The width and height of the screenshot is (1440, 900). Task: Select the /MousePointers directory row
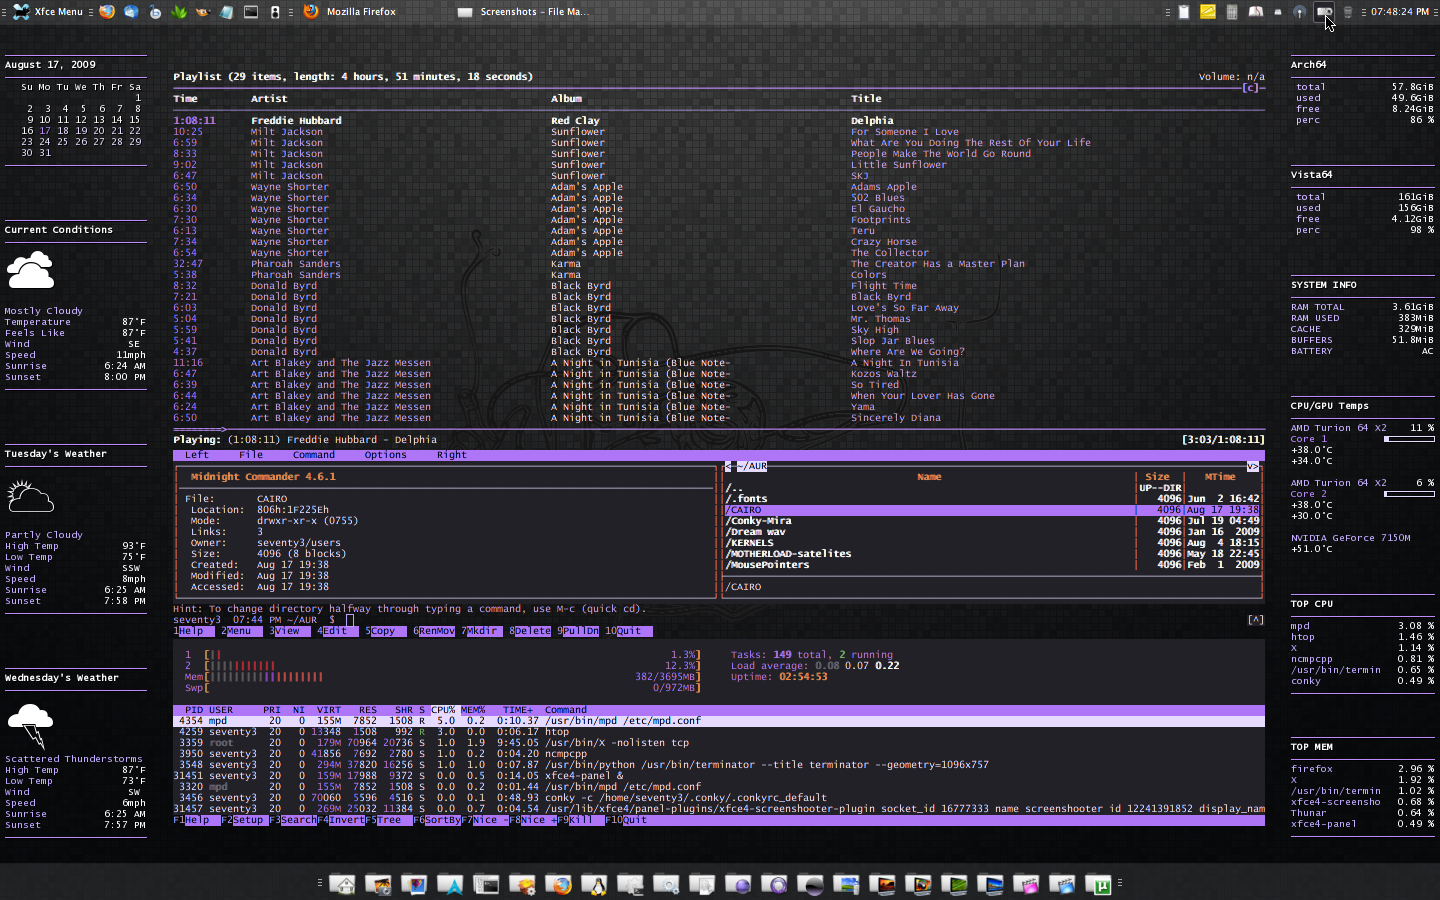(x=992, y=565)
